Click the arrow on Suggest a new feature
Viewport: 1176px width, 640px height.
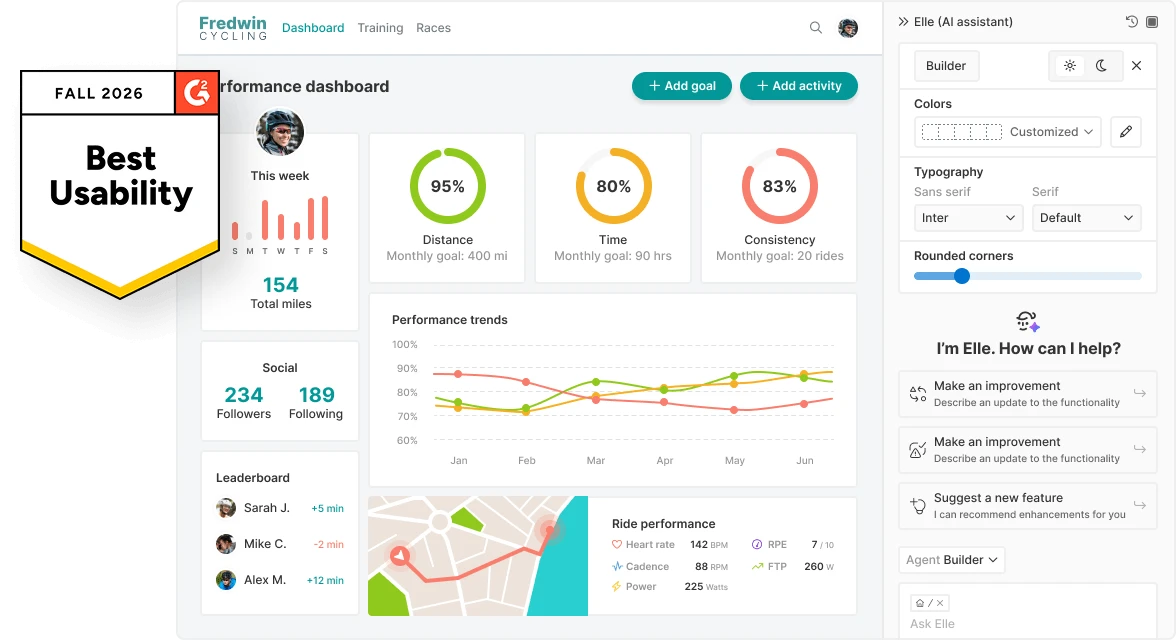(x=1139, y=505)
